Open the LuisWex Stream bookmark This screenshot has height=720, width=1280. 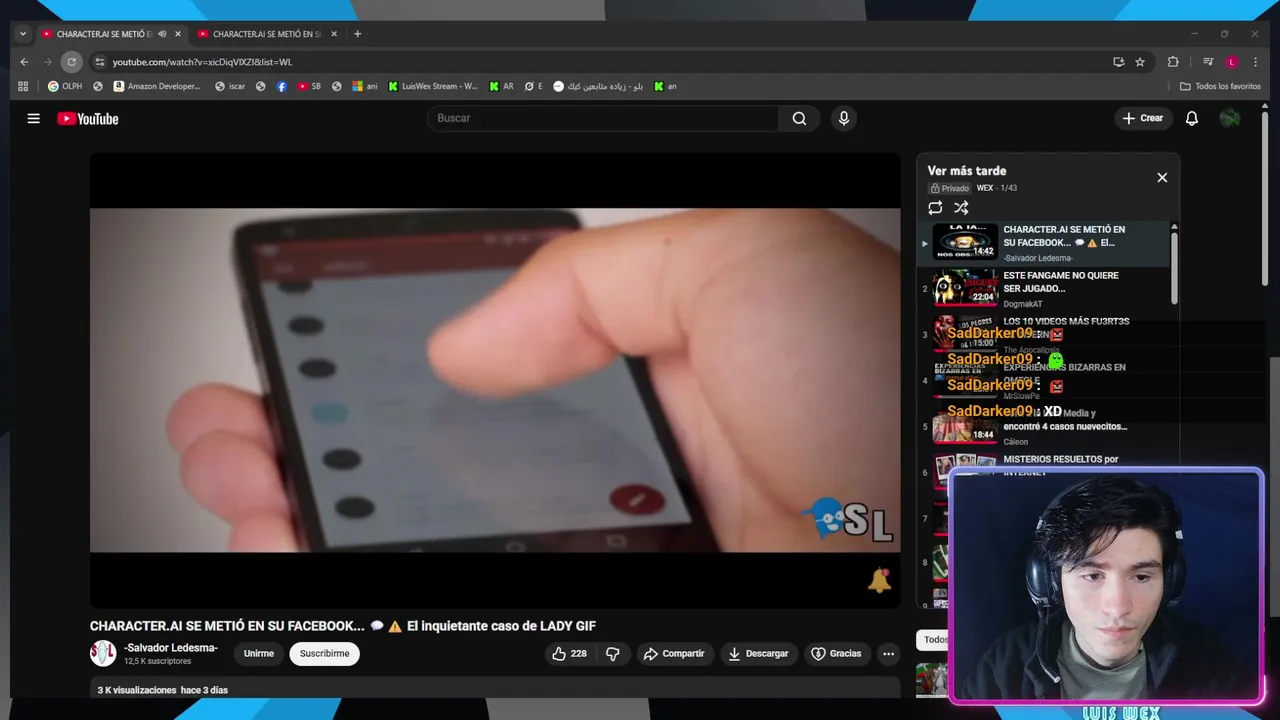point(433,86)
